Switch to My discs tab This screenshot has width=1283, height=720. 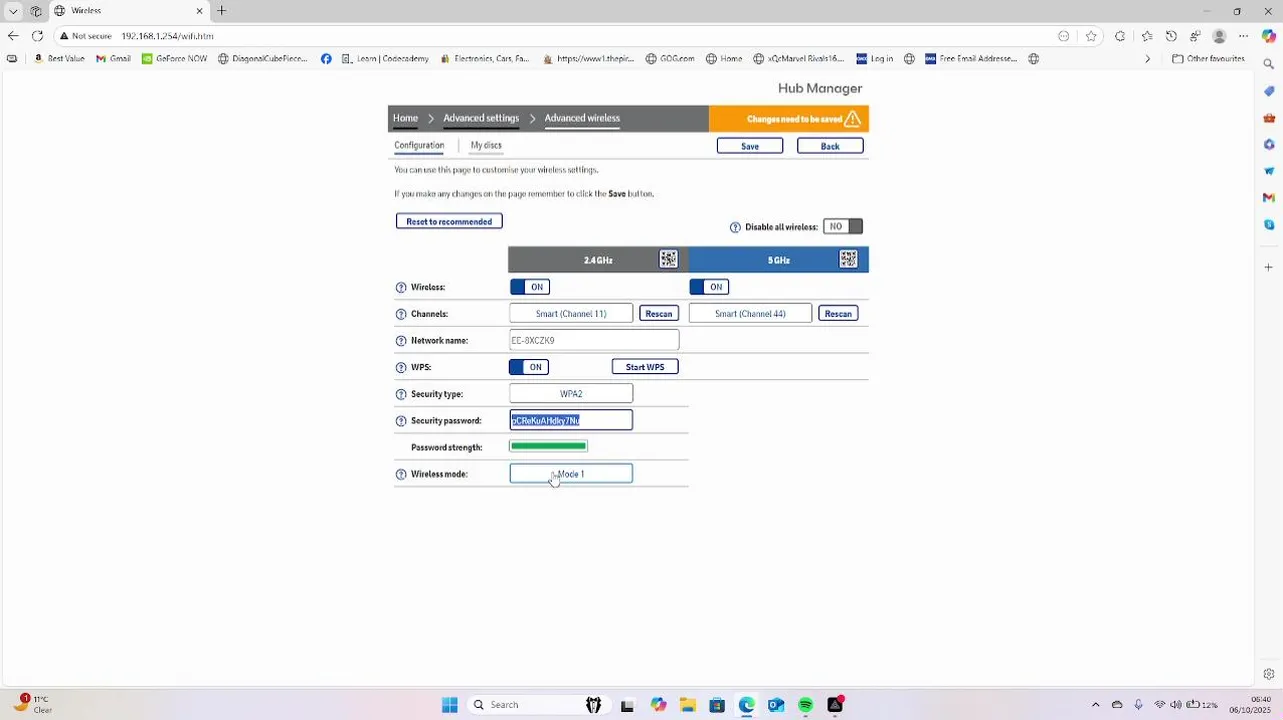click(486, 146)
